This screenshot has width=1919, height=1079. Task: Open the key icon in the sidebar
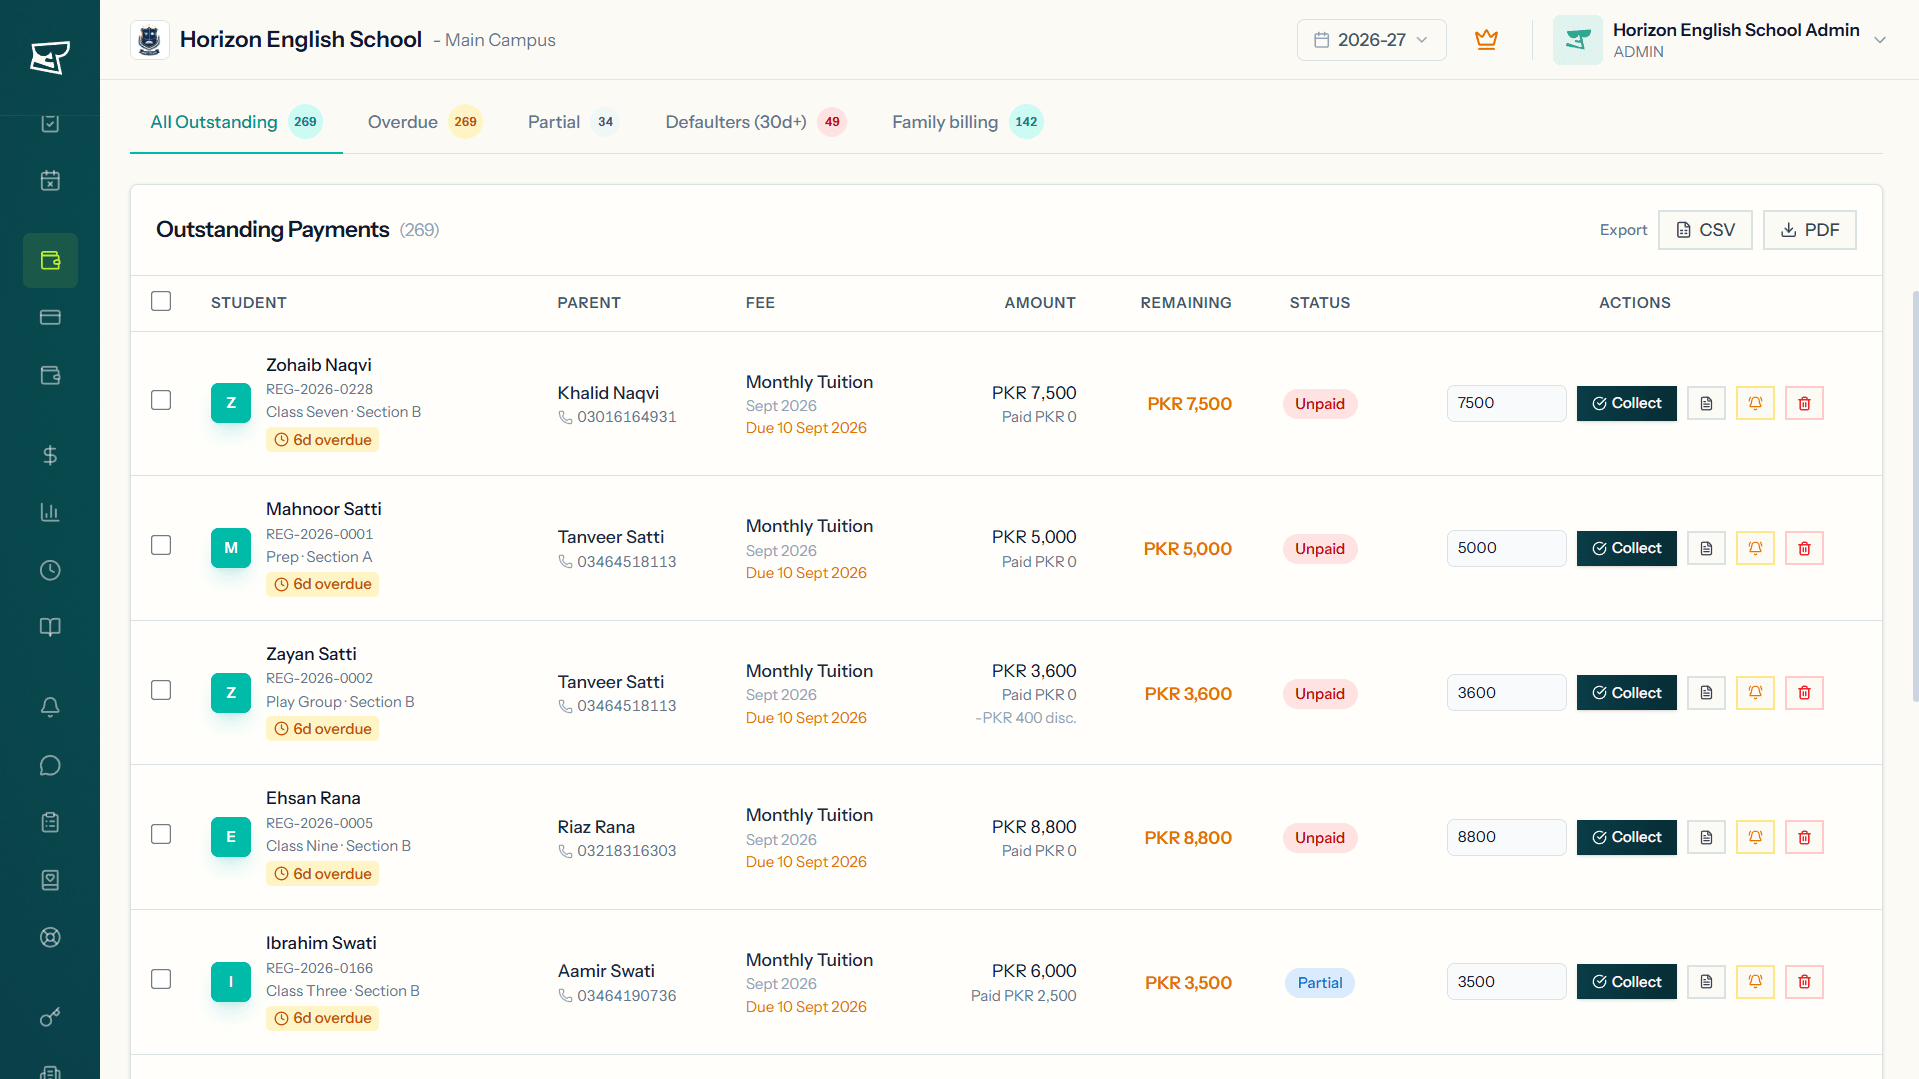coord(50,1018)
